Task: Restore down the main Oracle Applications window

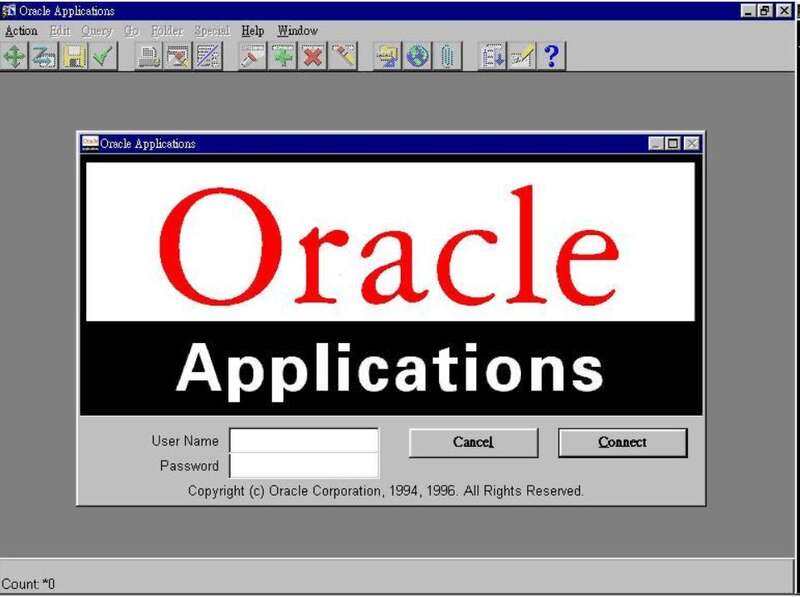Action: (x=765, y=11)
